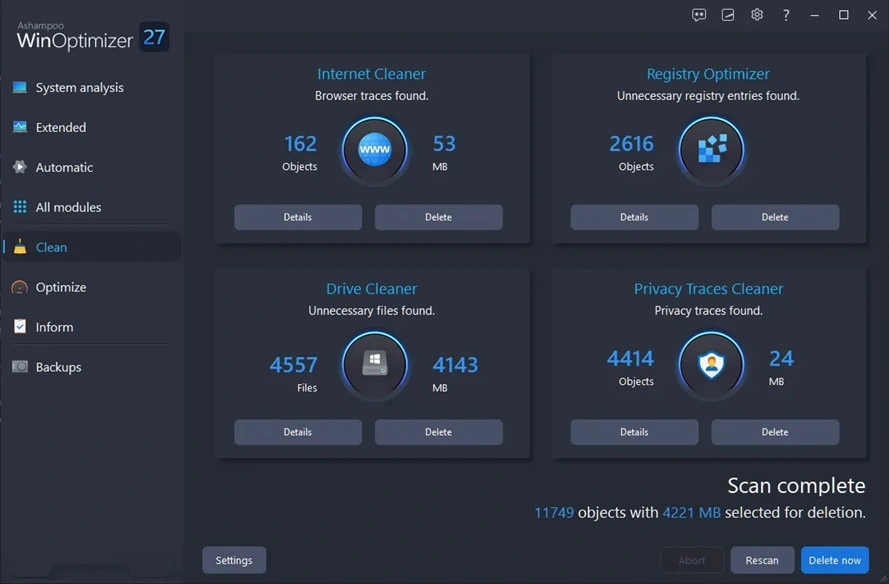Click the Registry Optimizer blocks icon
The image size is (889, 584).
(x=711, y=150)
